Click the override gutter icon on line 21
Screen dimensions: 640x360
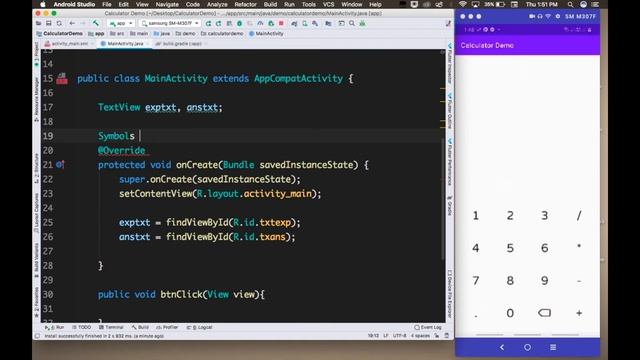(60, 164)
